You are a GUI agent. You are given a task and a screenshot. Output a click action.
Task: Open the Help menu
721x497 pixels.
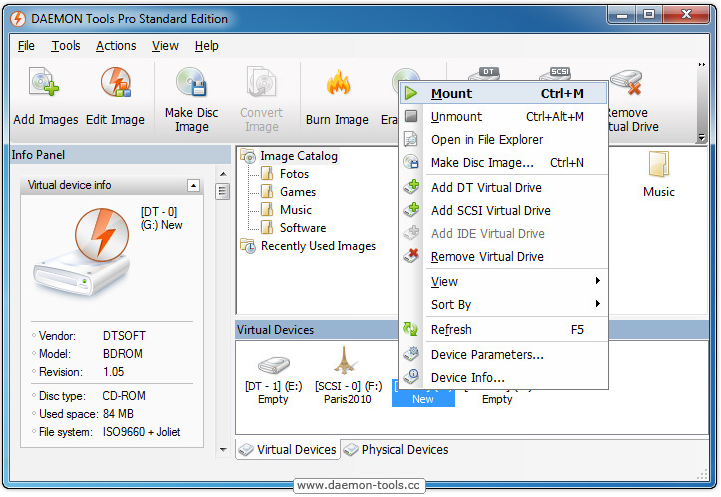click(206, 46)
